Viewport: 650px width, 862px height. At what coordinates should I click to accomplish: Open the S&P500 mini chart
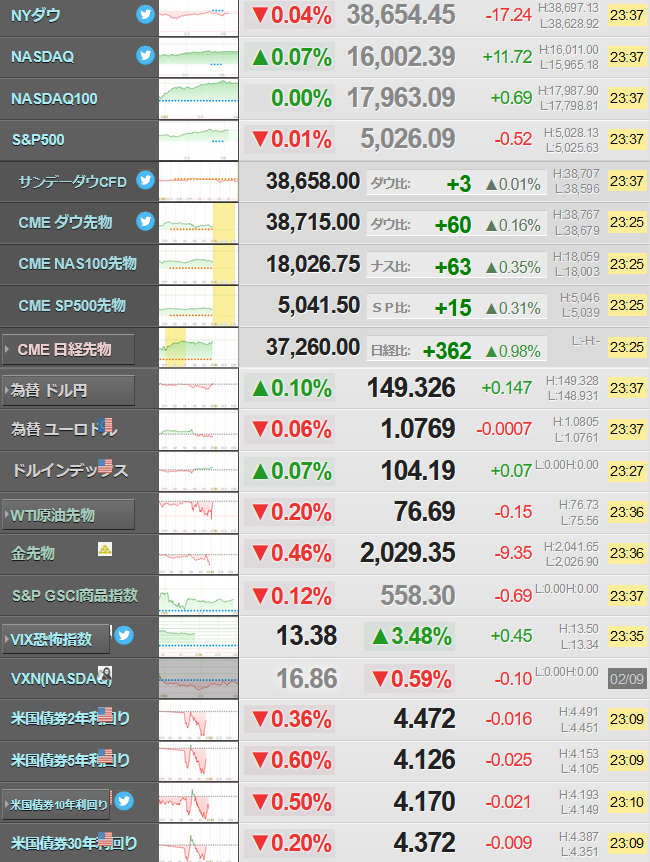pos(199,141)
